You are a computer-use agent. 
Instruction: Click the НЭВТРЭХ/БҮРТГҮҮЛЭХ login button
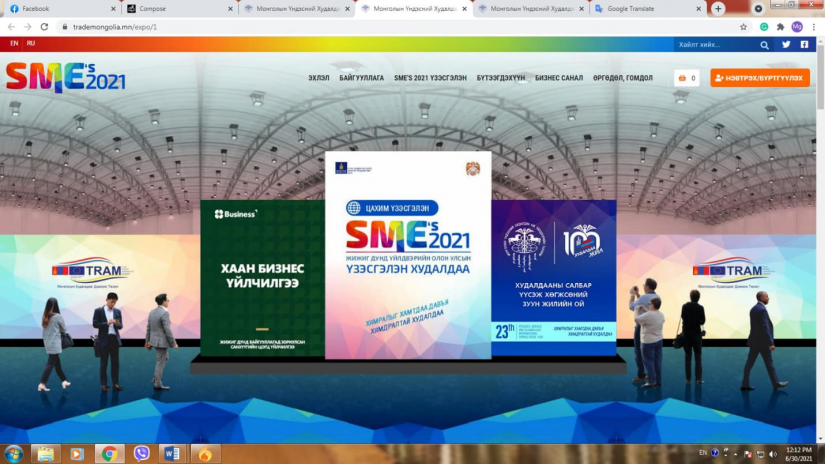pos(760,78)
